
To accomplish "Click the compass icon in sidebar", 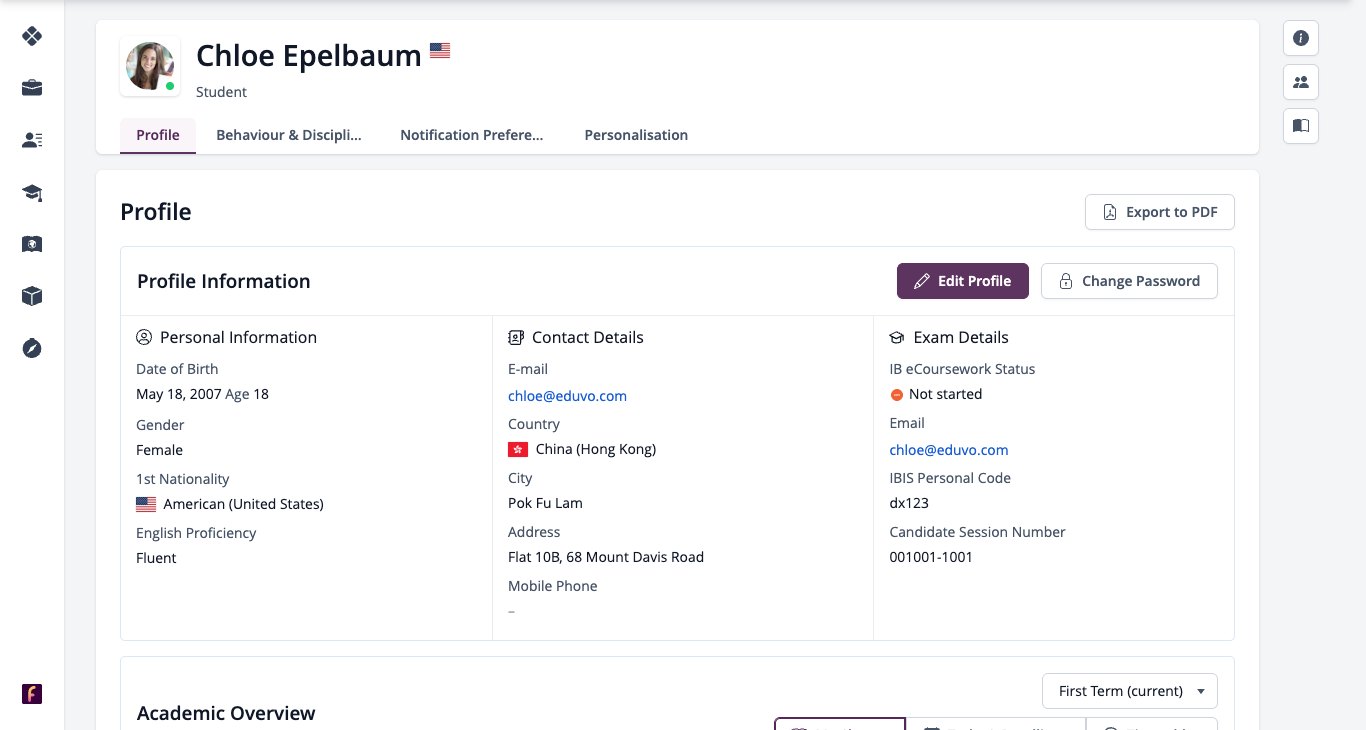I will (x=32, y=348).
